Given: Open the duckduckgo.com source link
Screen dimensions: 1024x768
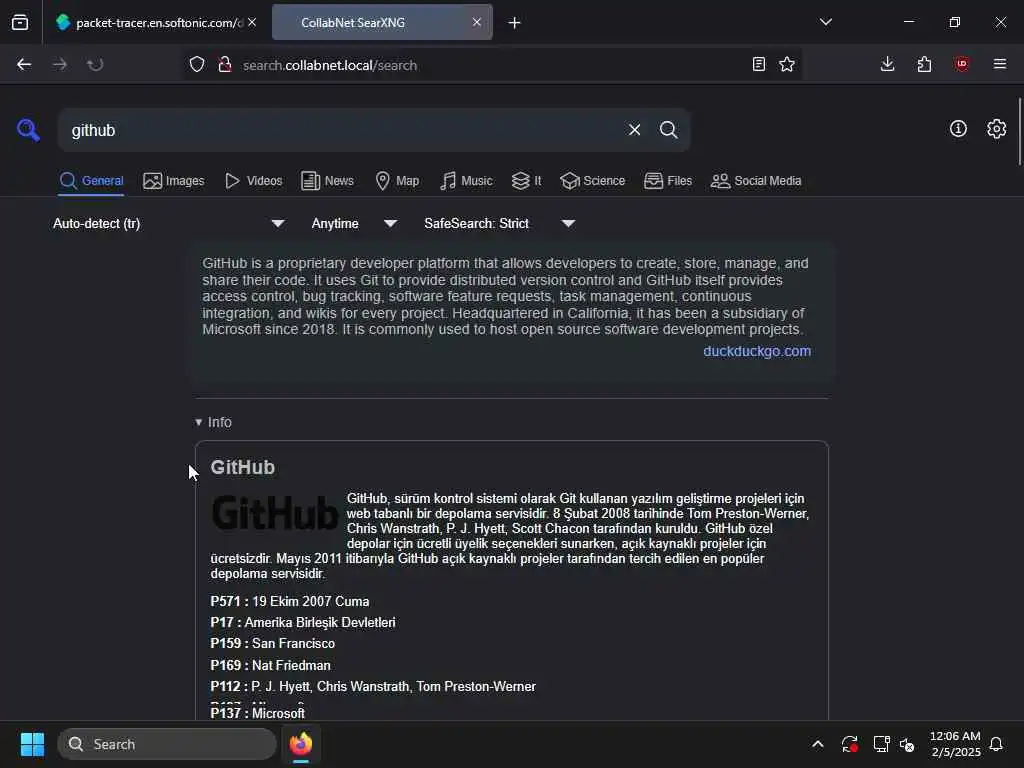Looking at the screenshot, I should point(757,351).
